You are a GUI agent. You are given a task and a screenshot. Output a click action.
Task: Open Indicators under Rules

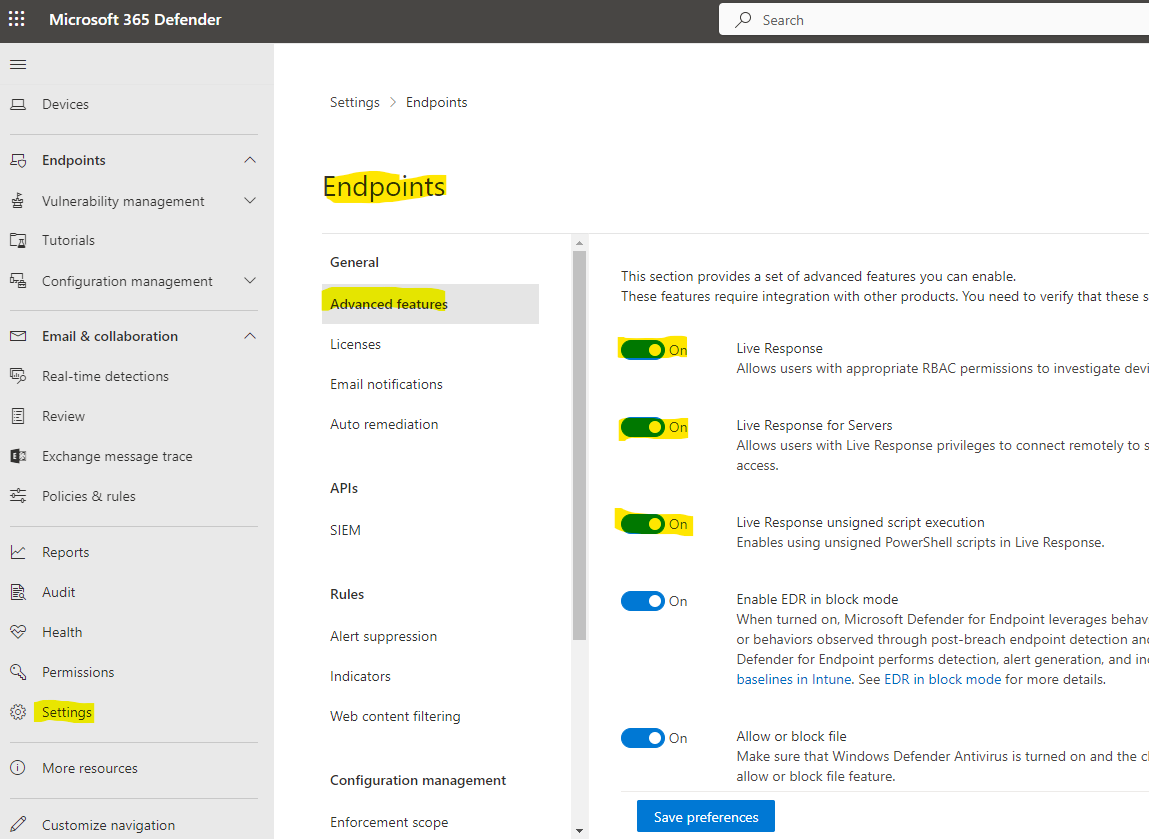coord(360,676)
